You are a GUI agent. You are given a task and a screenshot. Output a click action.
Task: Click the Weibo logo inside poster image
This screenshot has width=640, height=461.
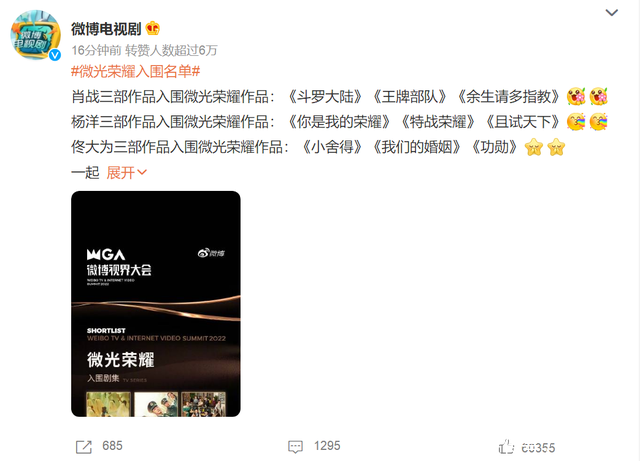[211, 253]
